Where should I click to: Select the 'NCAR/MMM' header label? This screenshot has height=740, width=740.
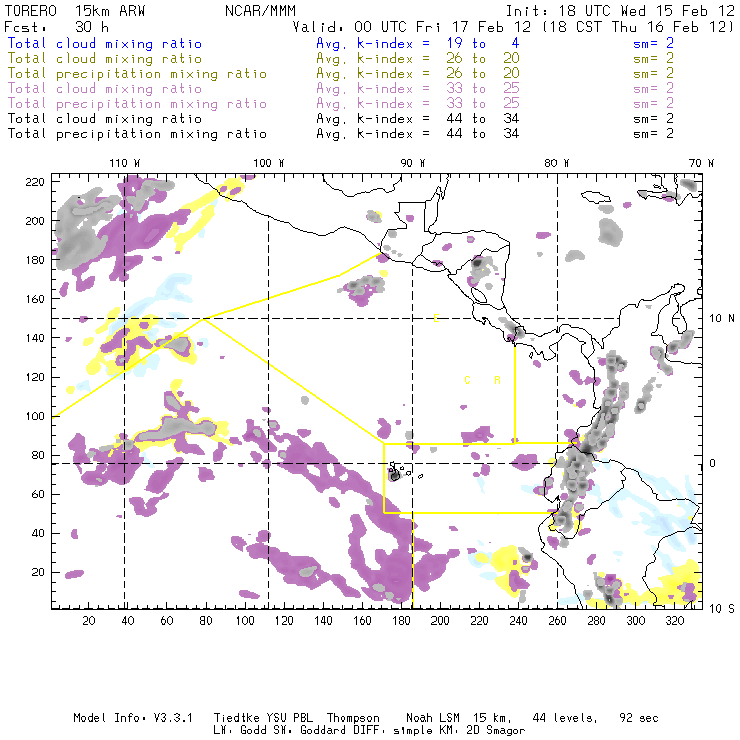pos(260,11)
